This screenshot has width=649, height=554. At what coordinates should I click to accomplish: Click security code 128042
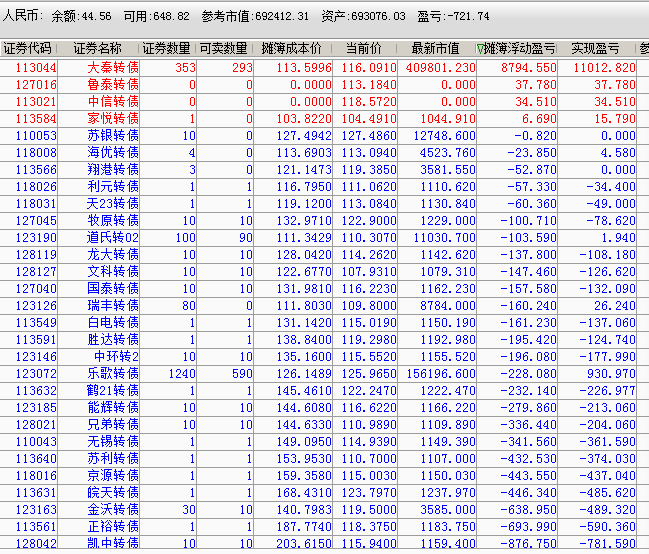(x=36, y=543)
